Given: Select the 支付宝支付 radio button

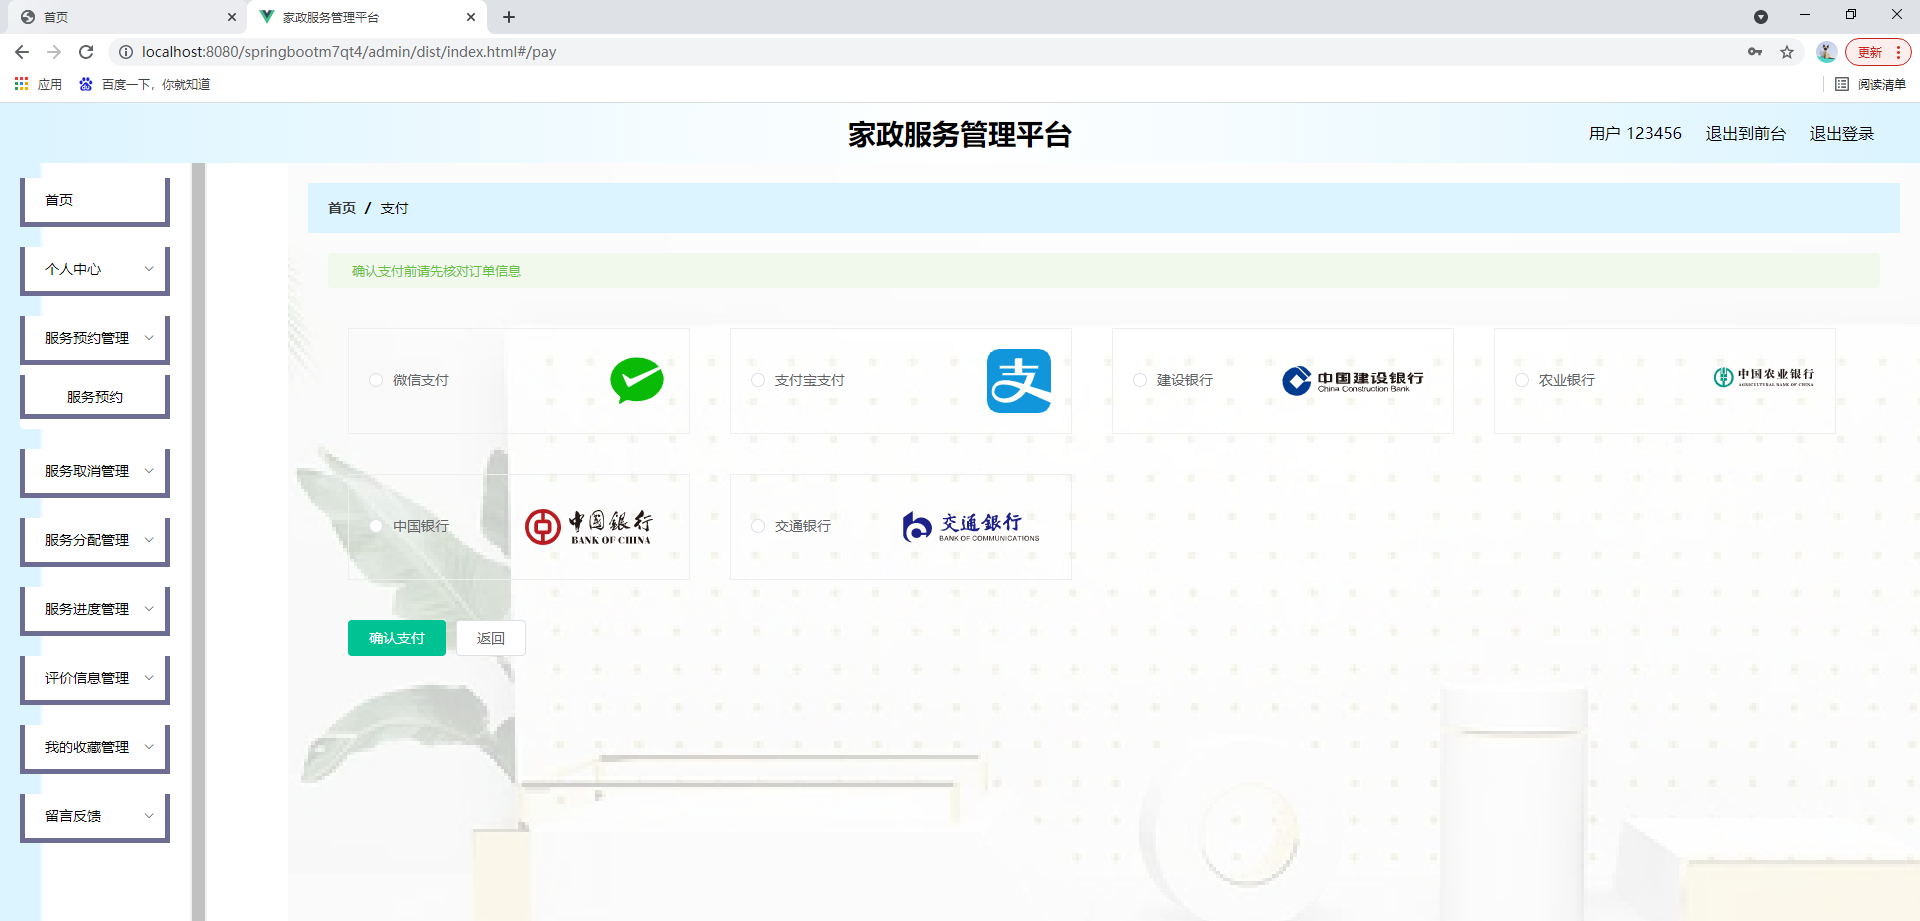Looking at the screenshot, I should tap(758, 380).
